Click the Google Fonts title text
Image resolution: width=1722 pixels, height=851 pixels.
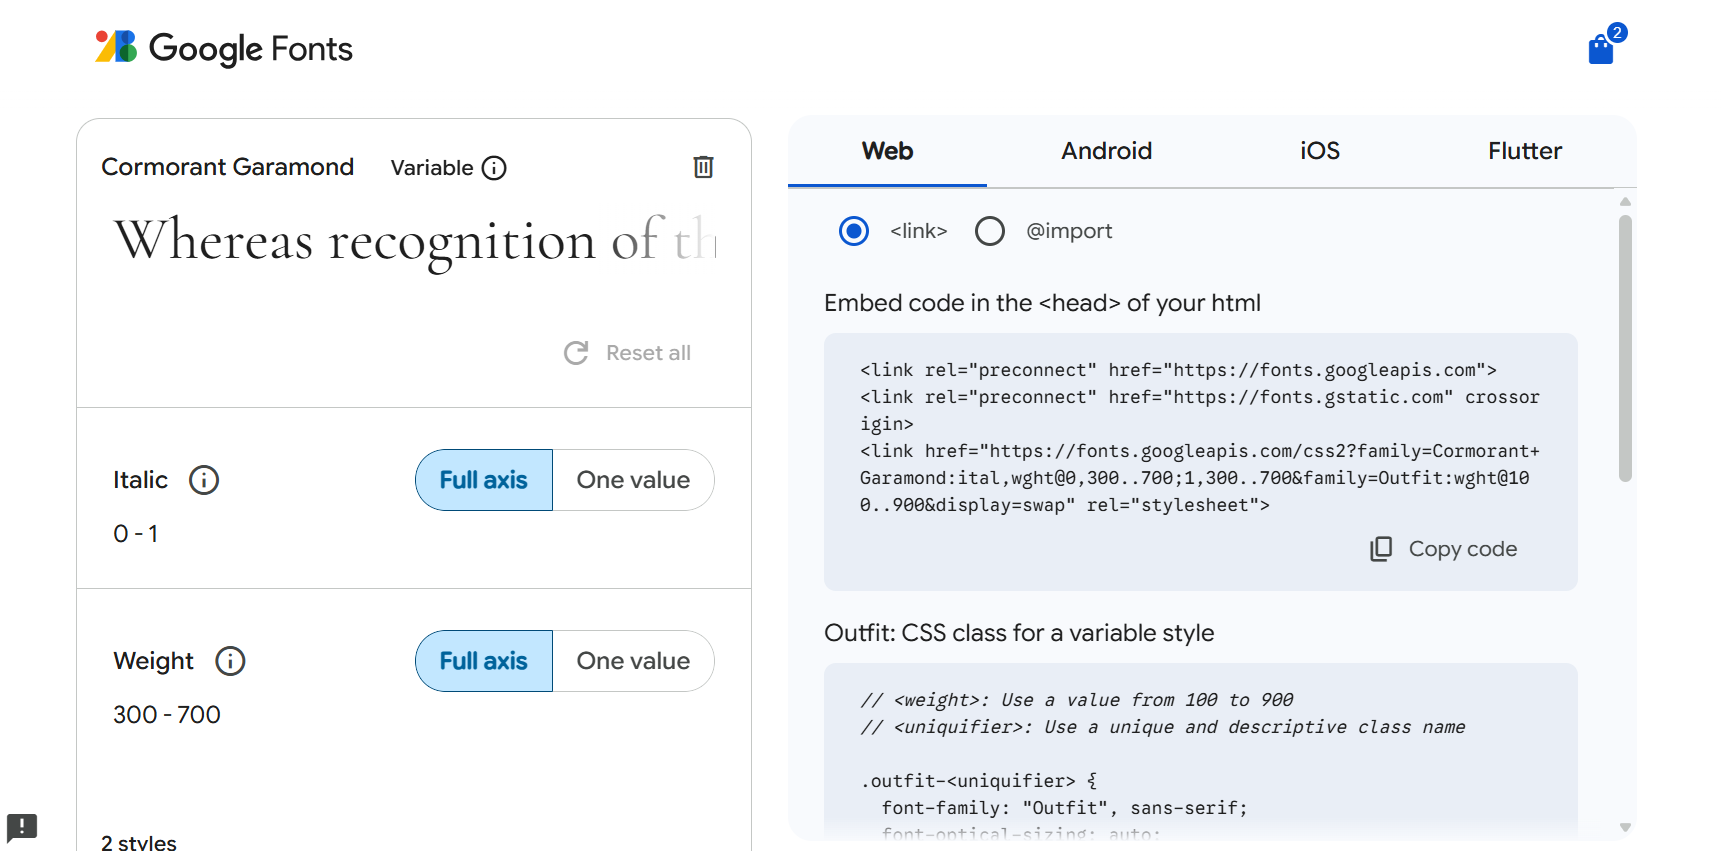(251, 48)
